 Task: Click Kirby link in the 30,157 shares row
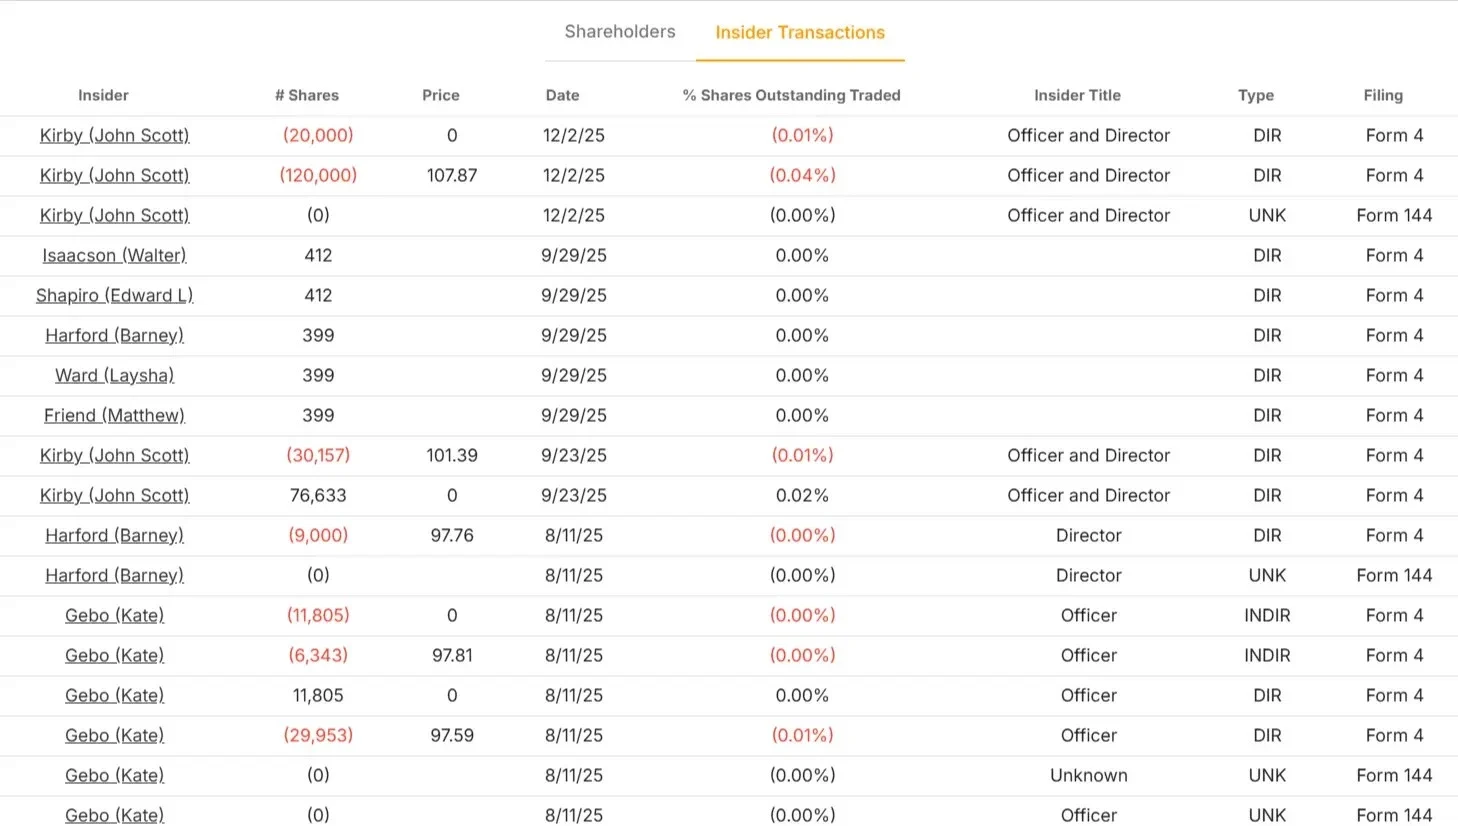pos(114,455)
